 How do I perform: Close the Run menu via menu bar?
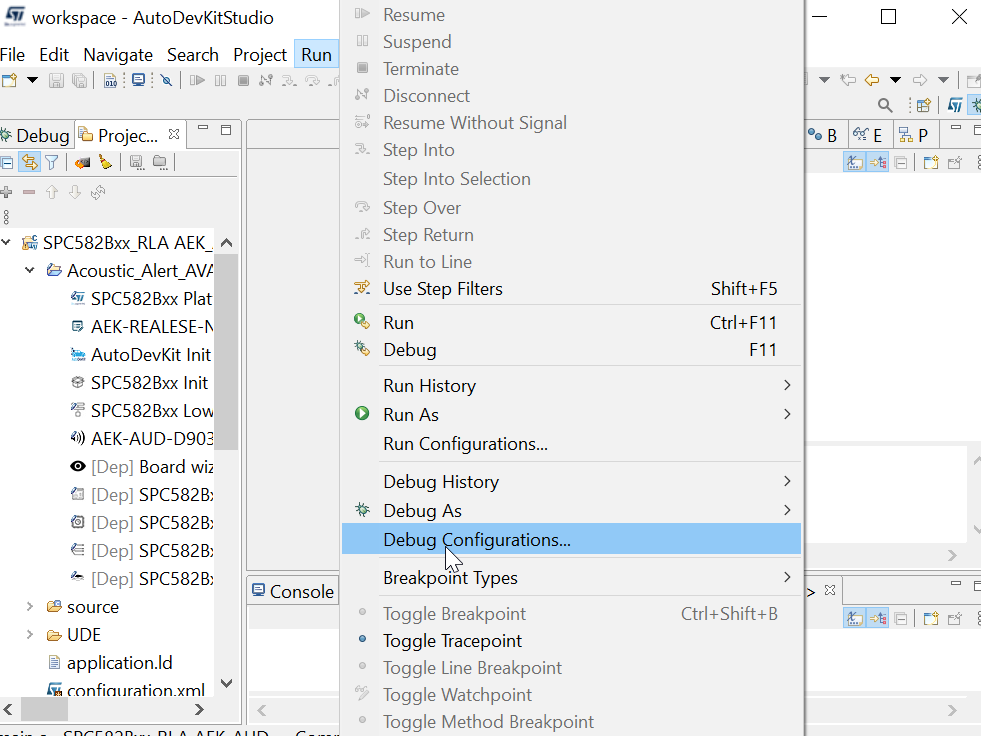tap(317, 55)
